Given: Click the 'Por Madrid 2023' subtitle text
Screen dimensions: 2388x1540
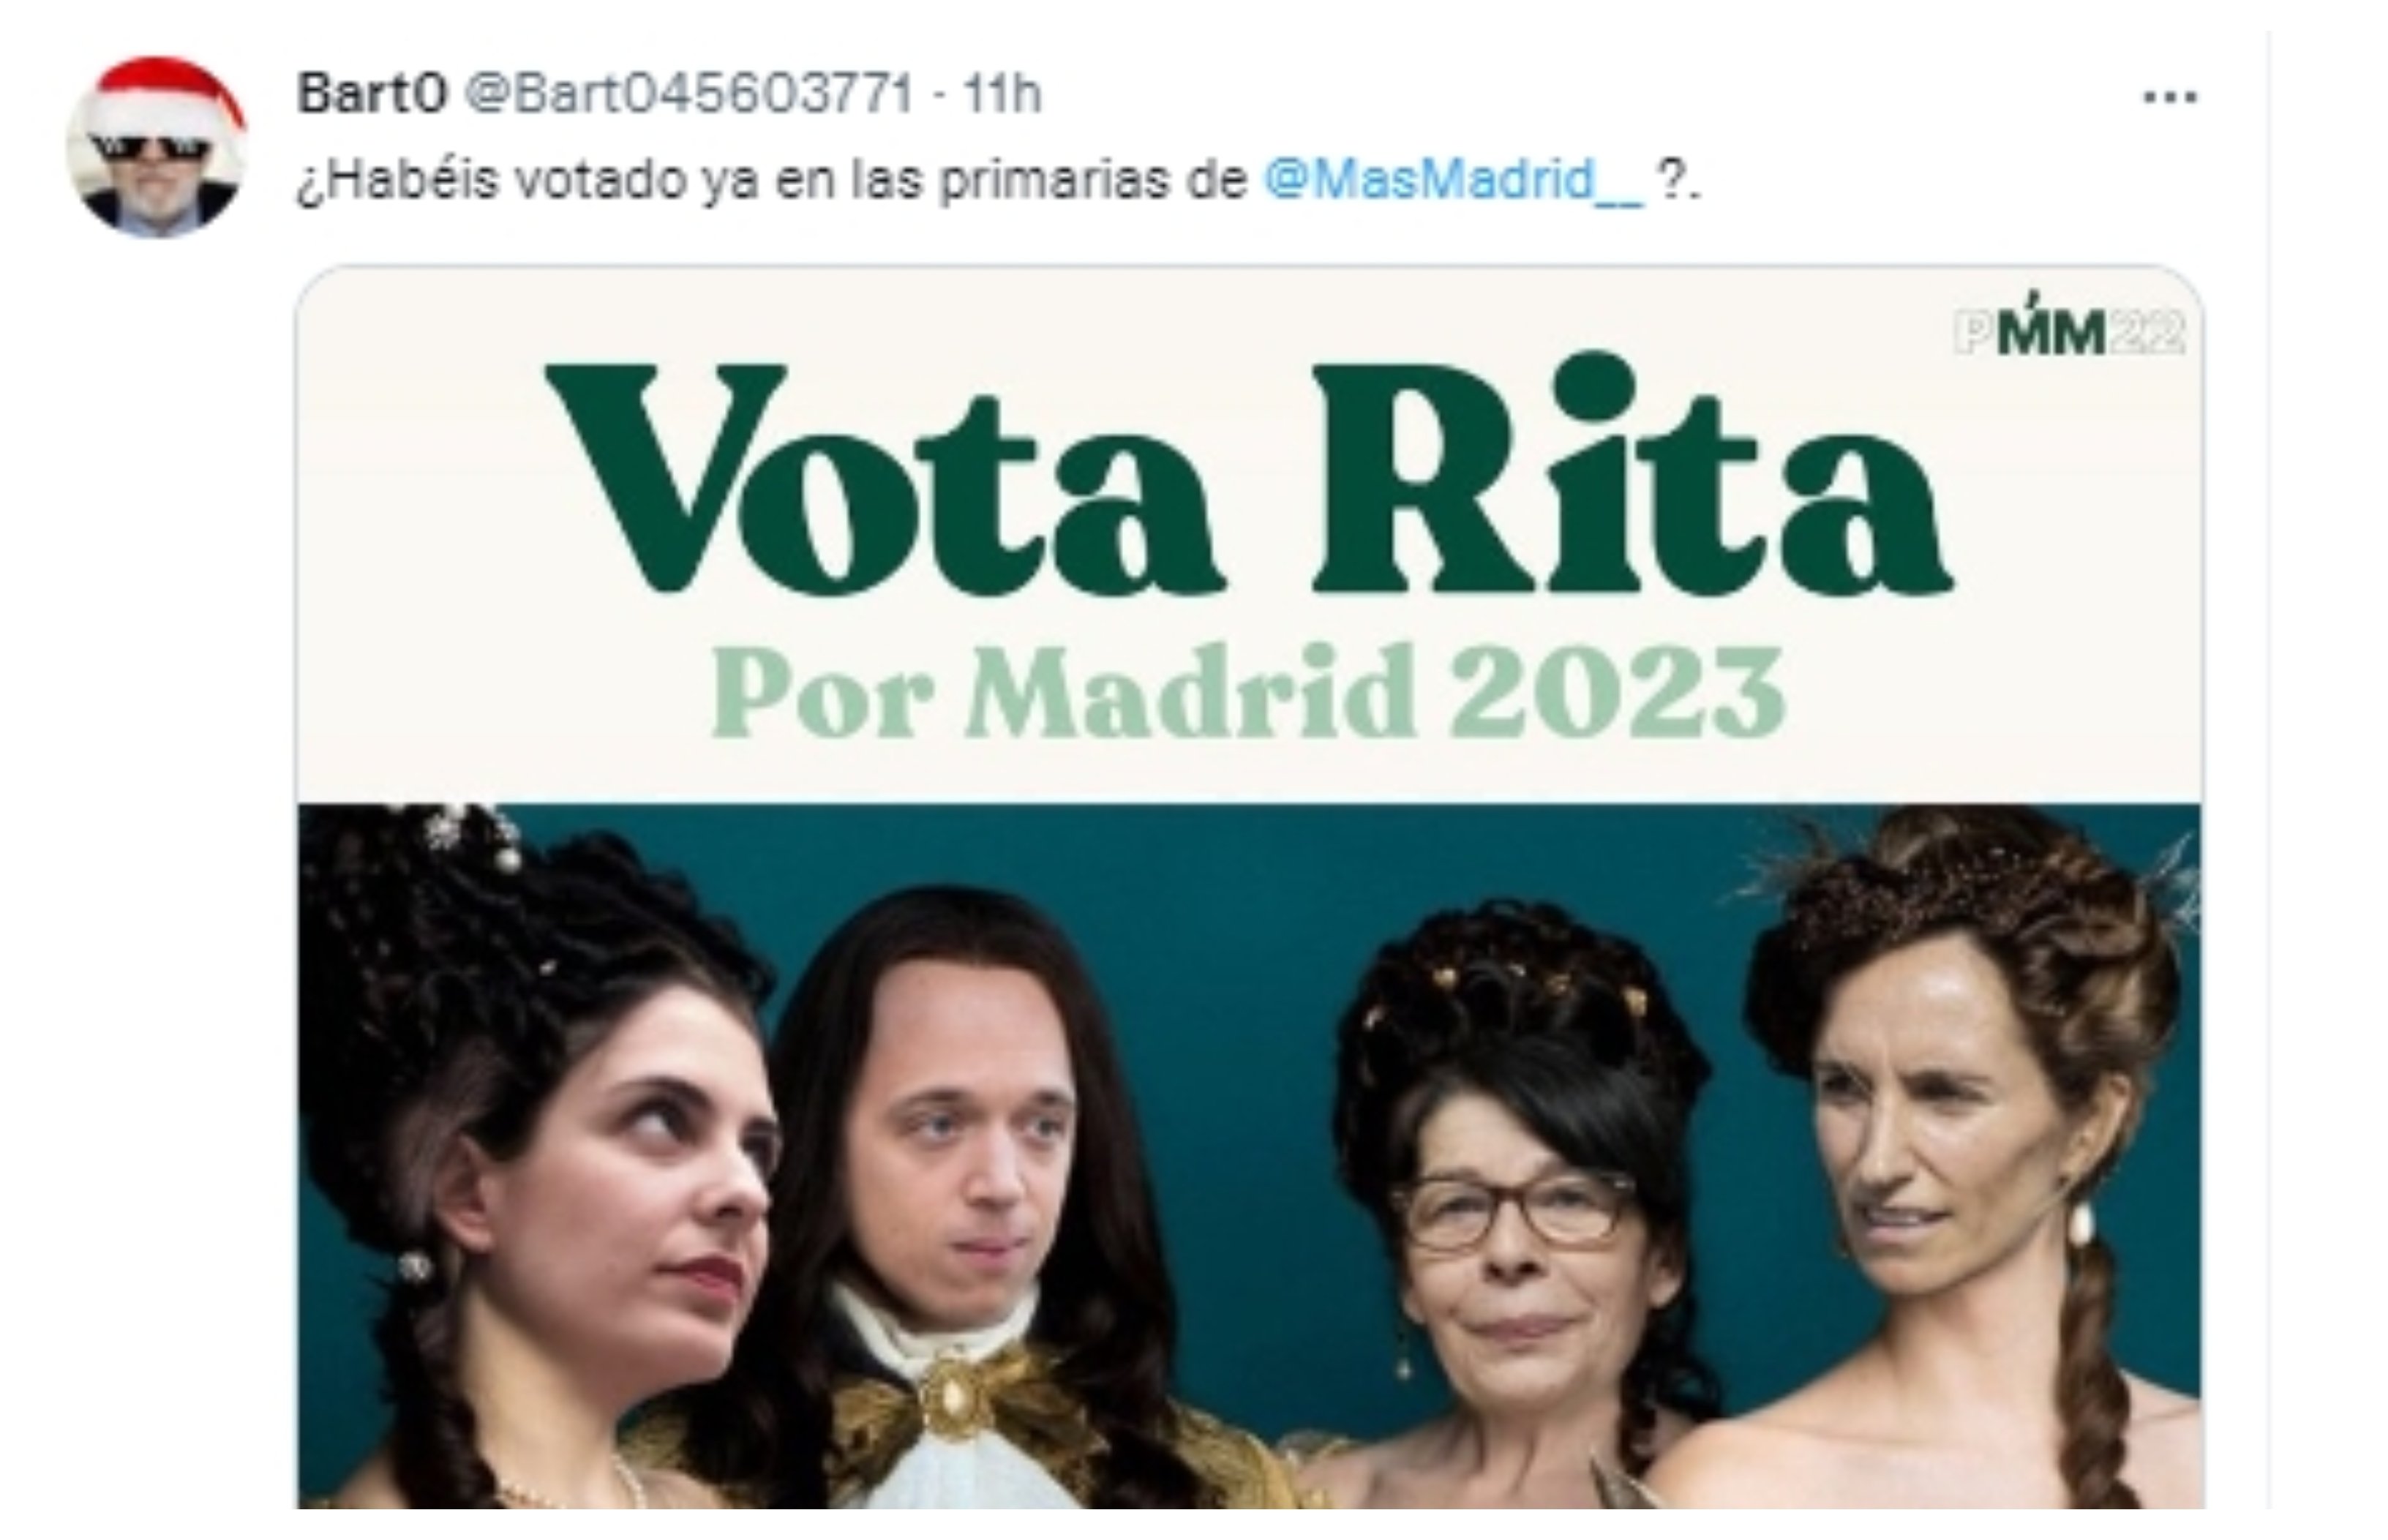Looking at the screenshot, I should coord(1248,693).
